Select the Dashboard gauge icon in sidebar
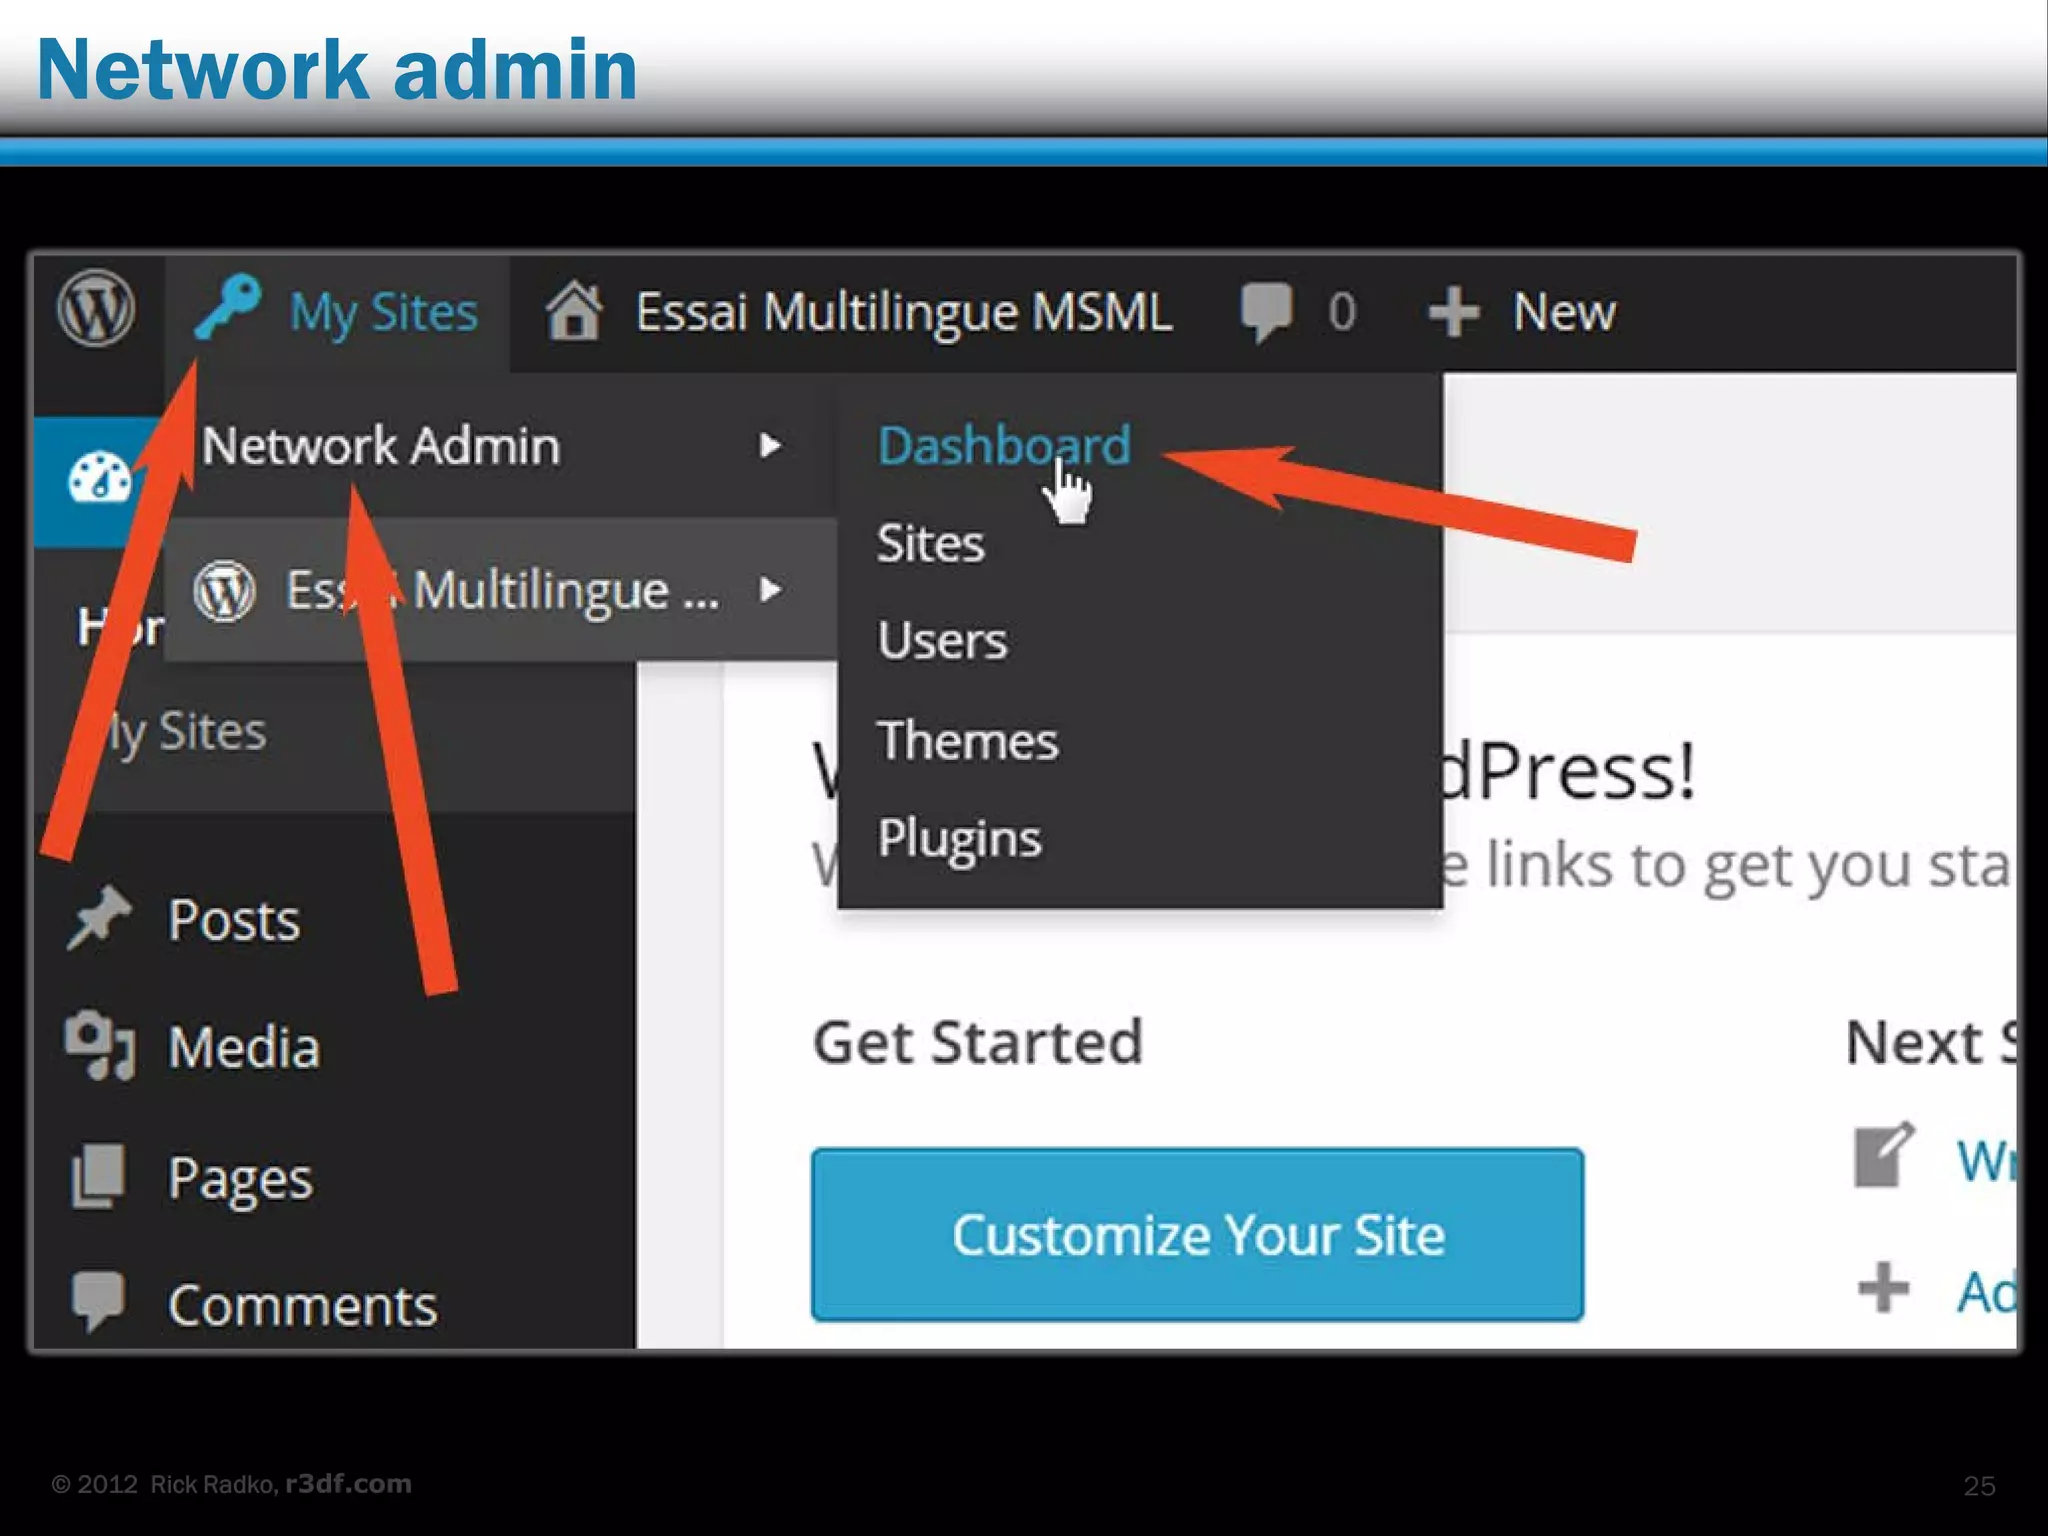The width and height of the screenshot is (2048, 1536). tap(99, 477)
